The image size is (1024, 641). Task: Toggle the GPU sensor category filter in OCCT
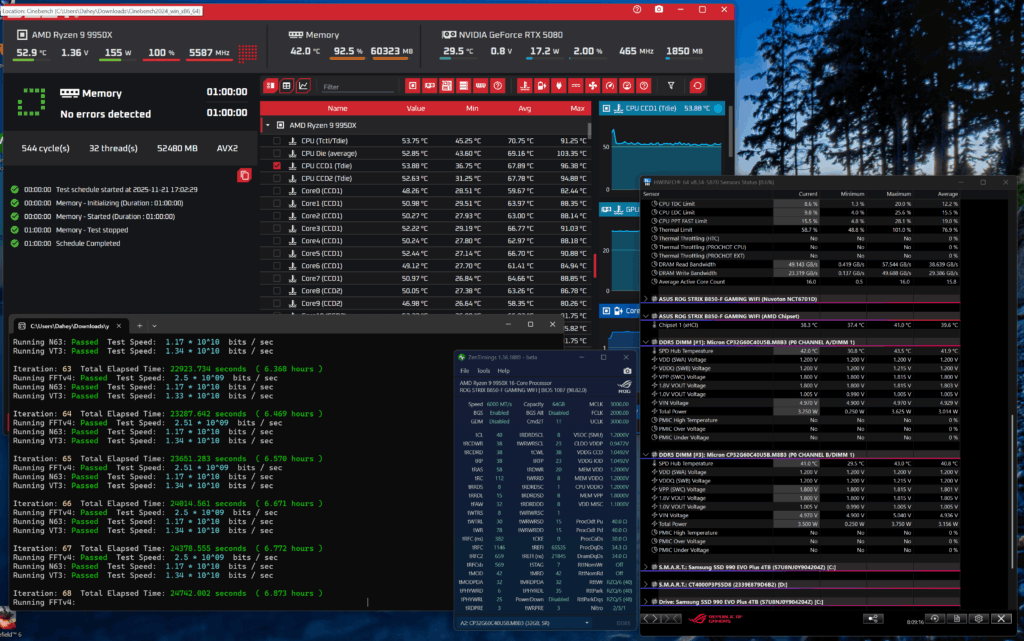(x=430, y=86)
